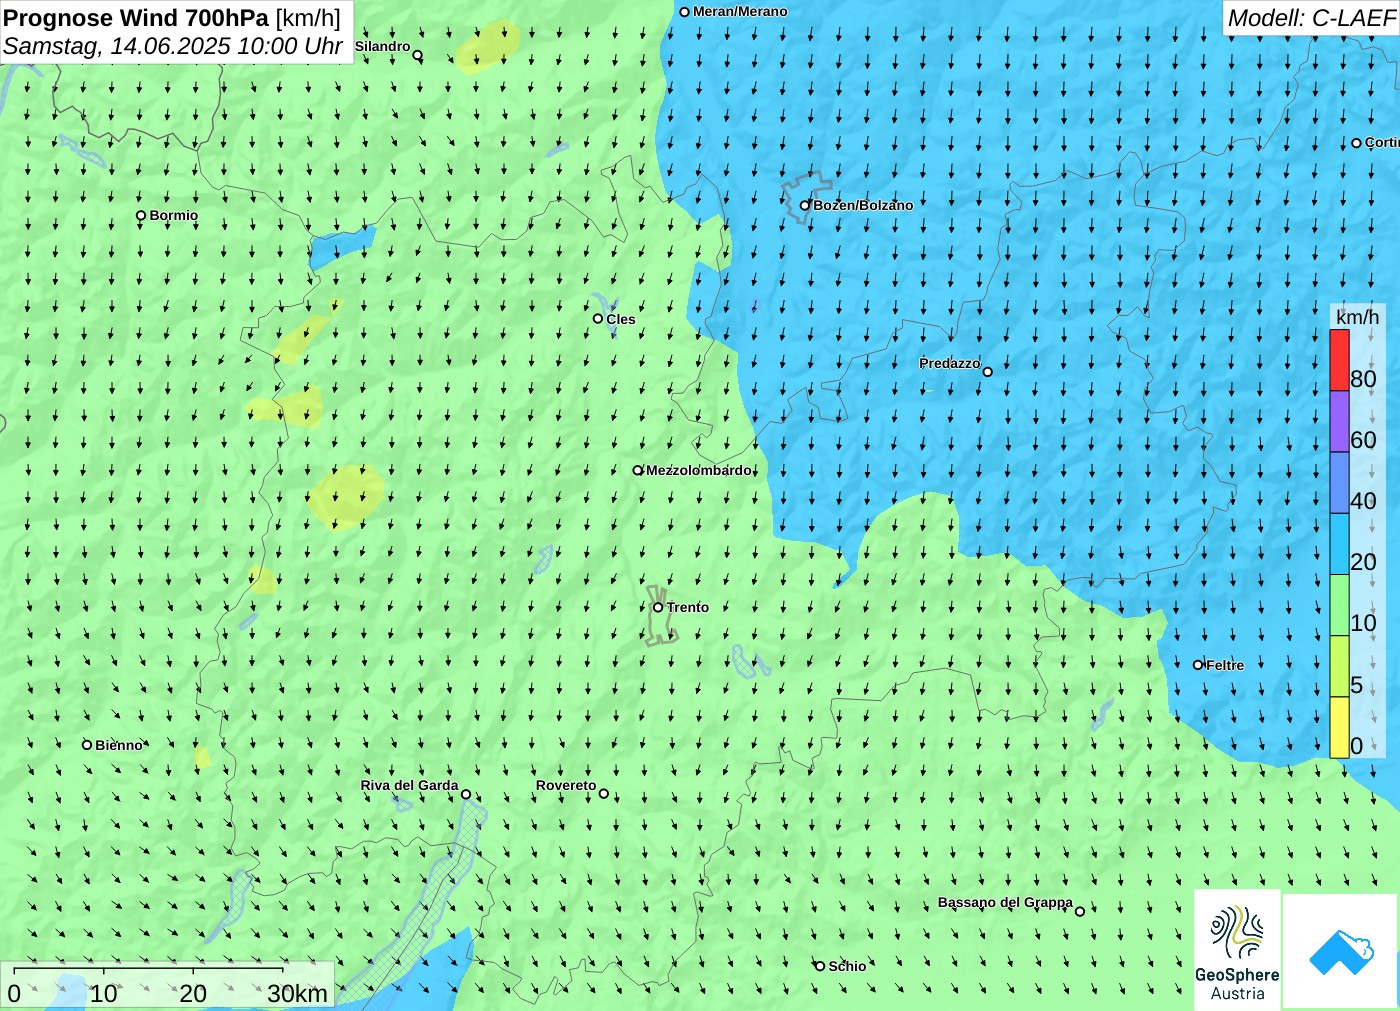1400x1011 pixels.
Task: Select the Riva del Garda marker
Action: click(x=466, y=794)
